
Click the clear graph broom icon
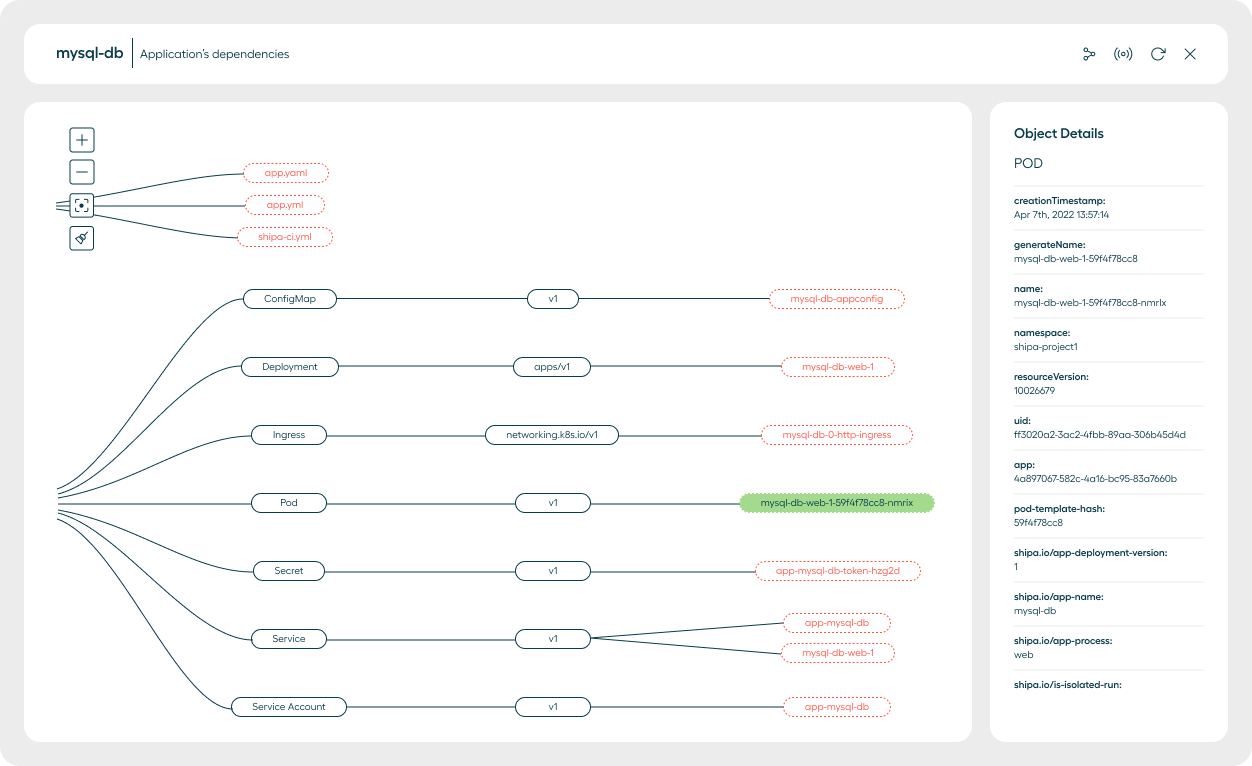point(82,238)
